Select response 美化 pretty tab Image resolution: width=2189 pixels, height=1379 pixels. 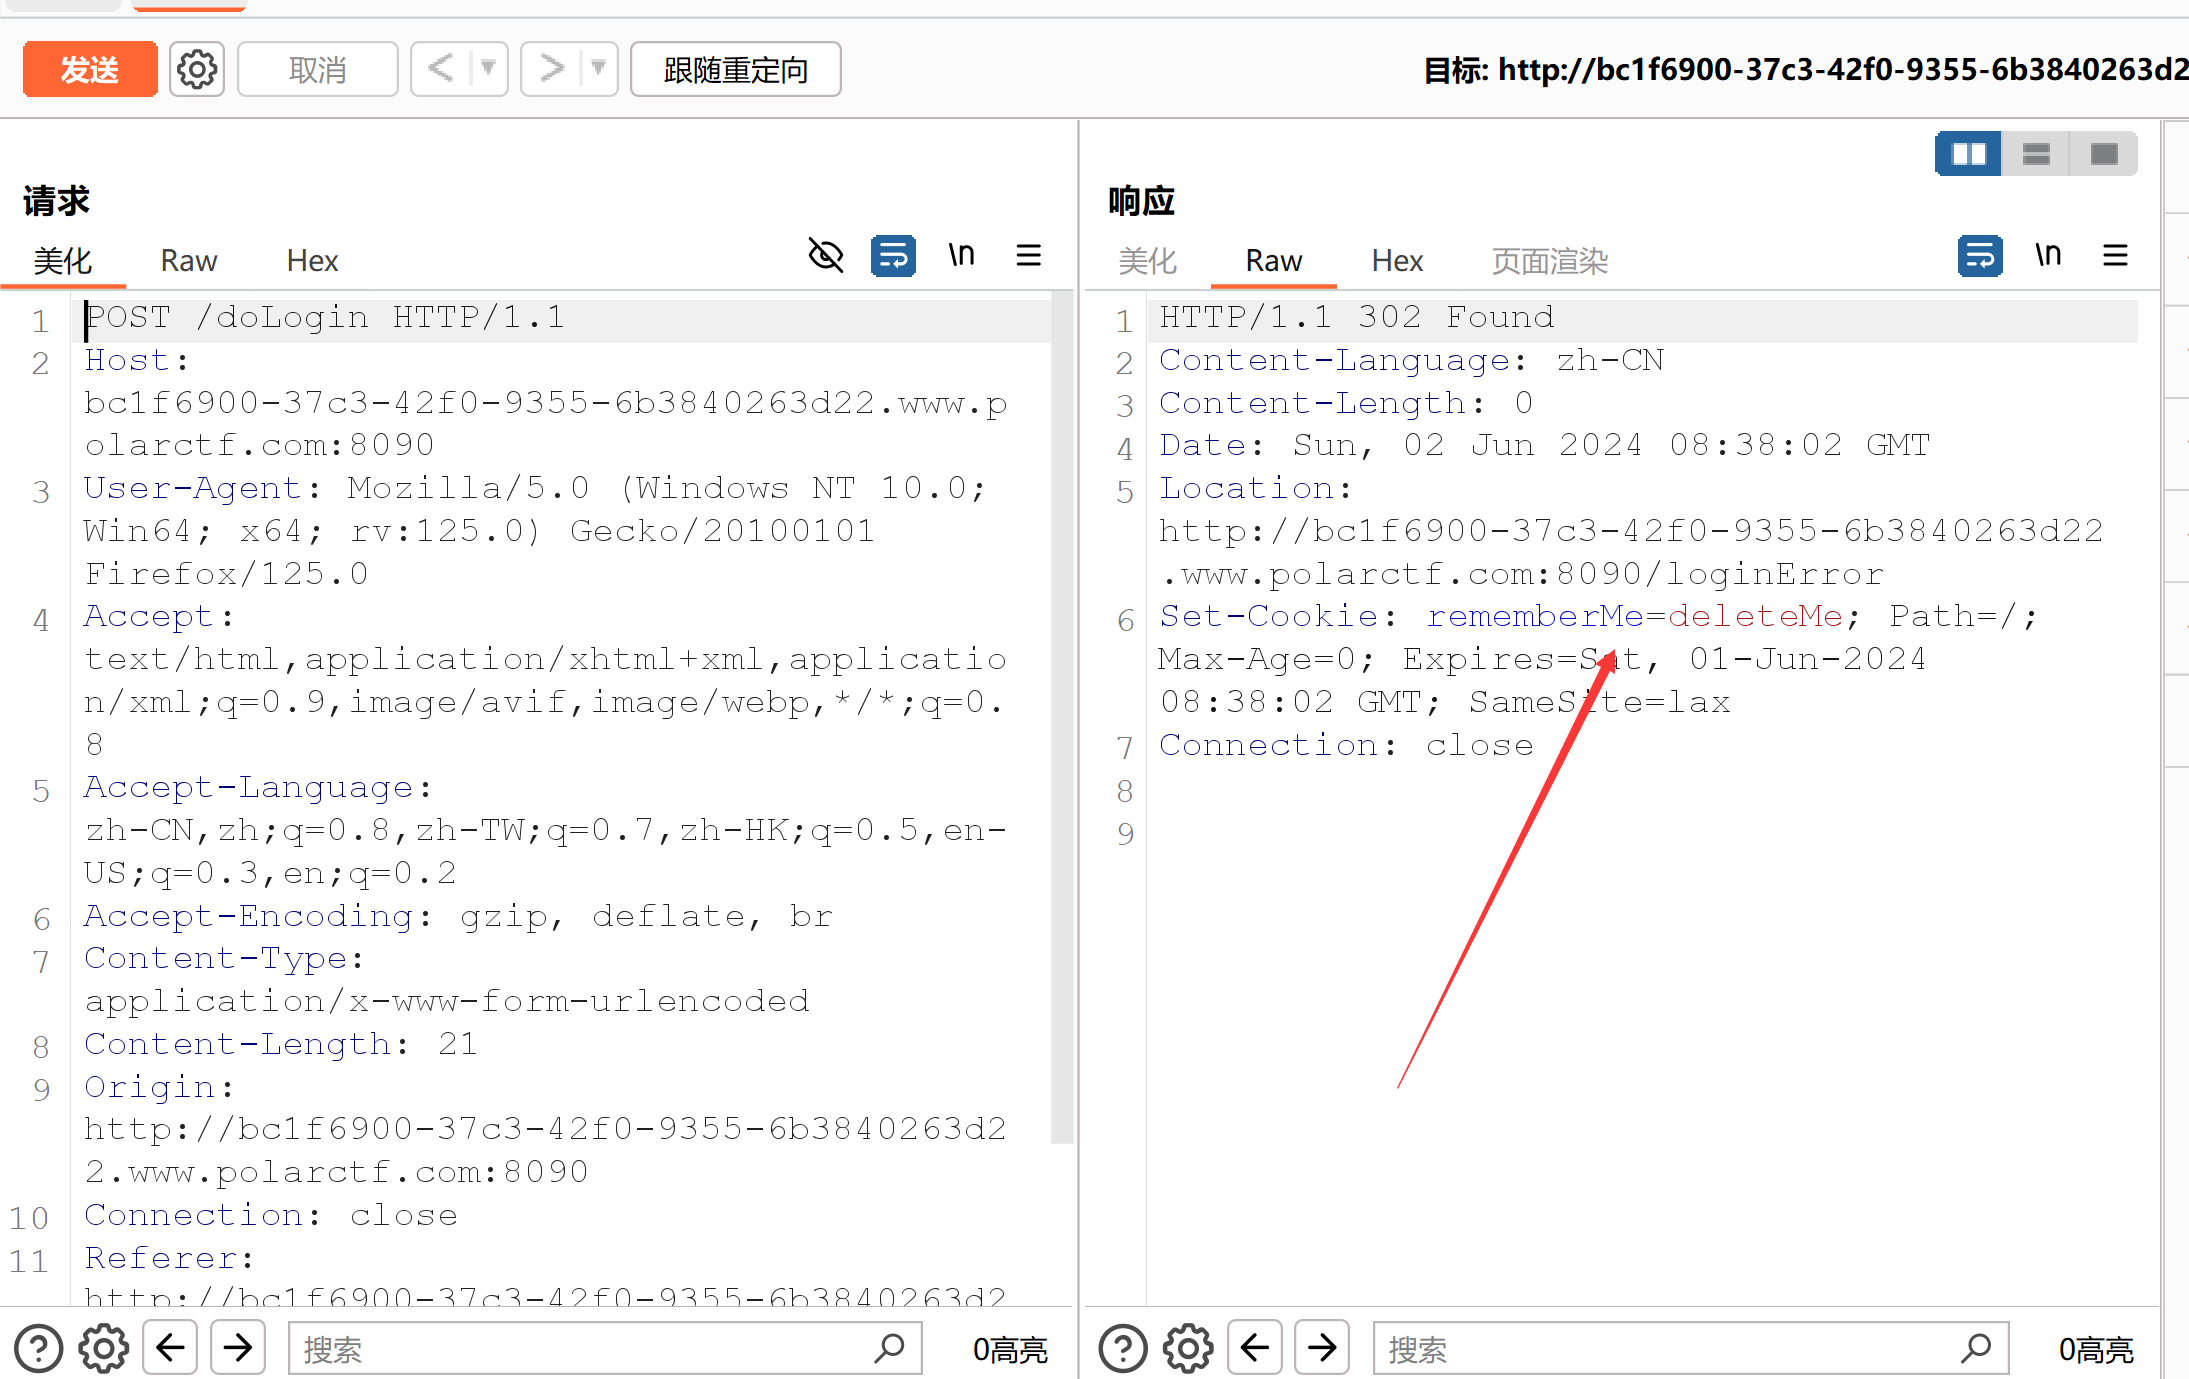(x=1147, y=261)
